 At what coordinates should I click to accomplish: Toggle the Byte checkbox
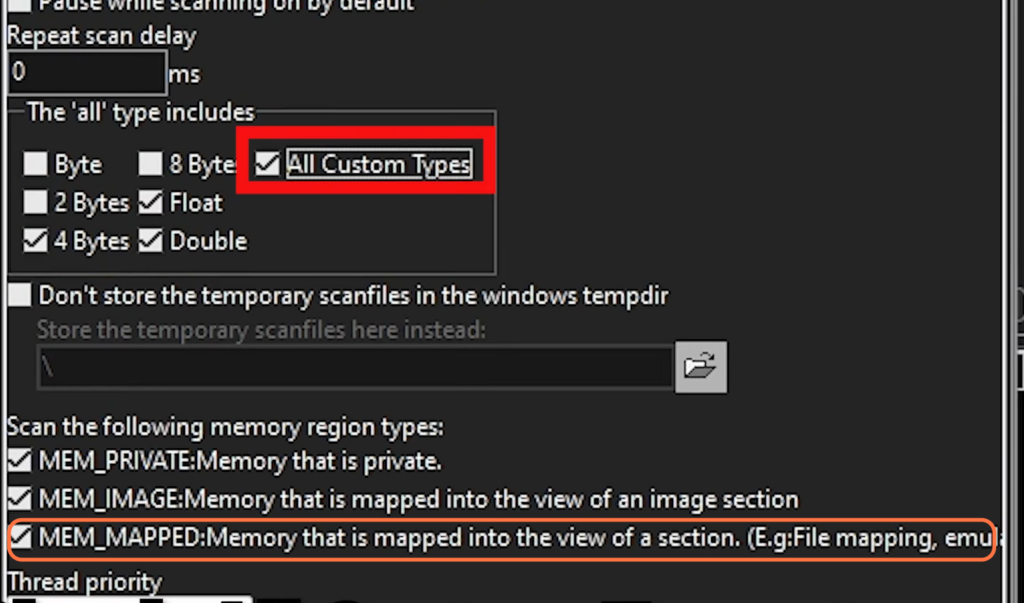[x=35, y=163]
